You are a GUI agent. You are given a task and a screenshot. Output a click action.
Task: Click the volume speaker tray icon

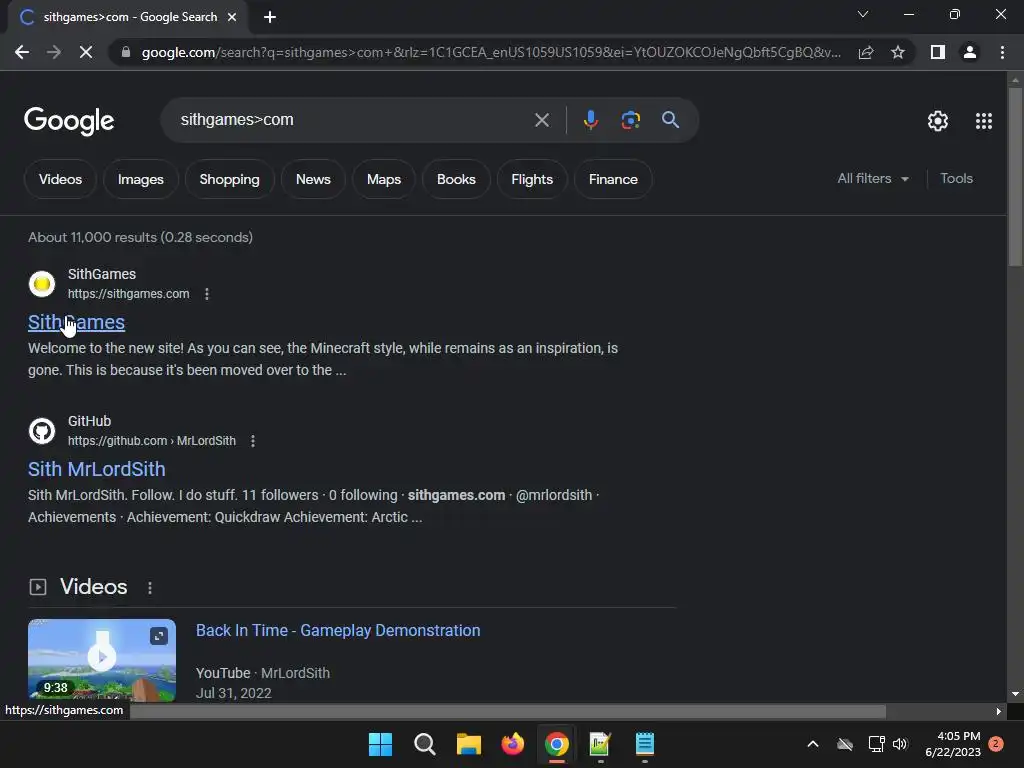pyautogui.click(x=900, y=744)
